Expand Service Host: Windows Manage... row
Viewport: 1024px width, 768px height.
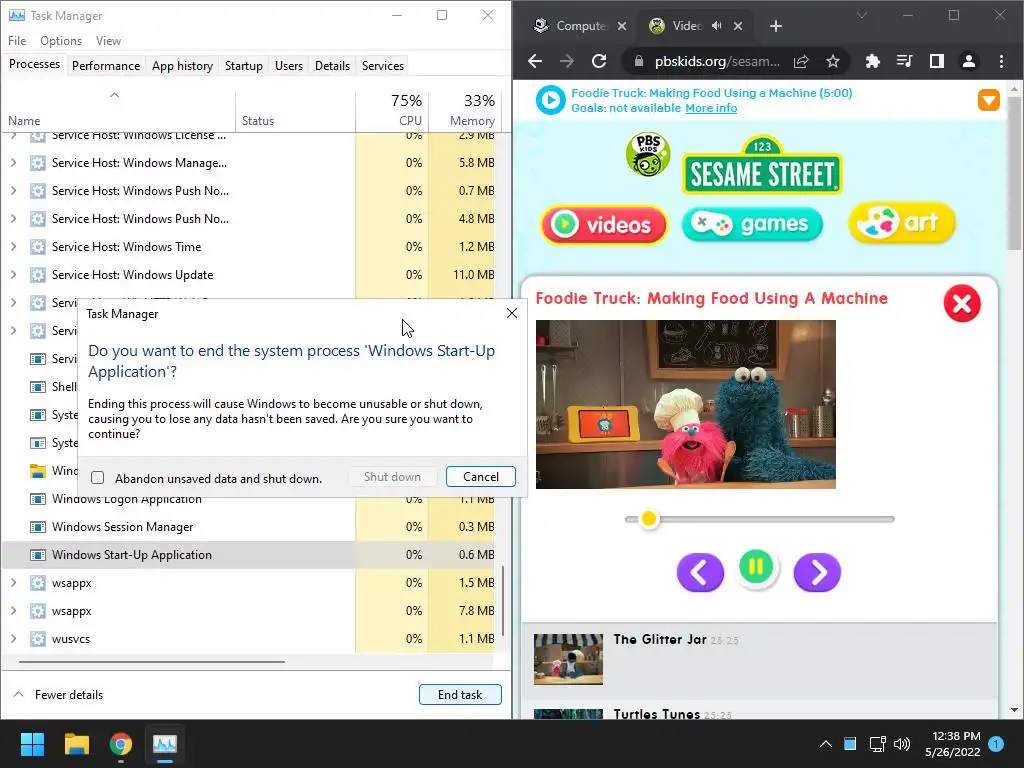pos(13,163)
